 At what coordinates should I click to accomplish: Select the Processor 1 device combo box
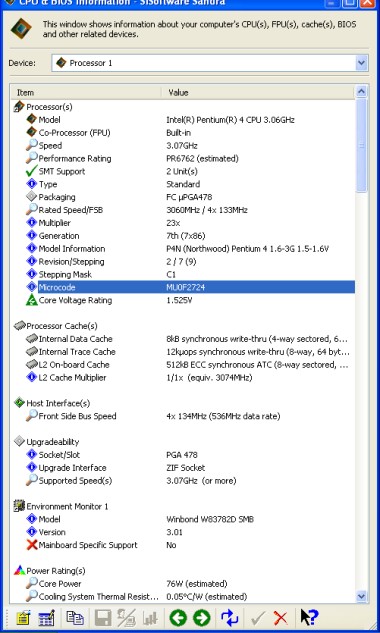(210, 63)
